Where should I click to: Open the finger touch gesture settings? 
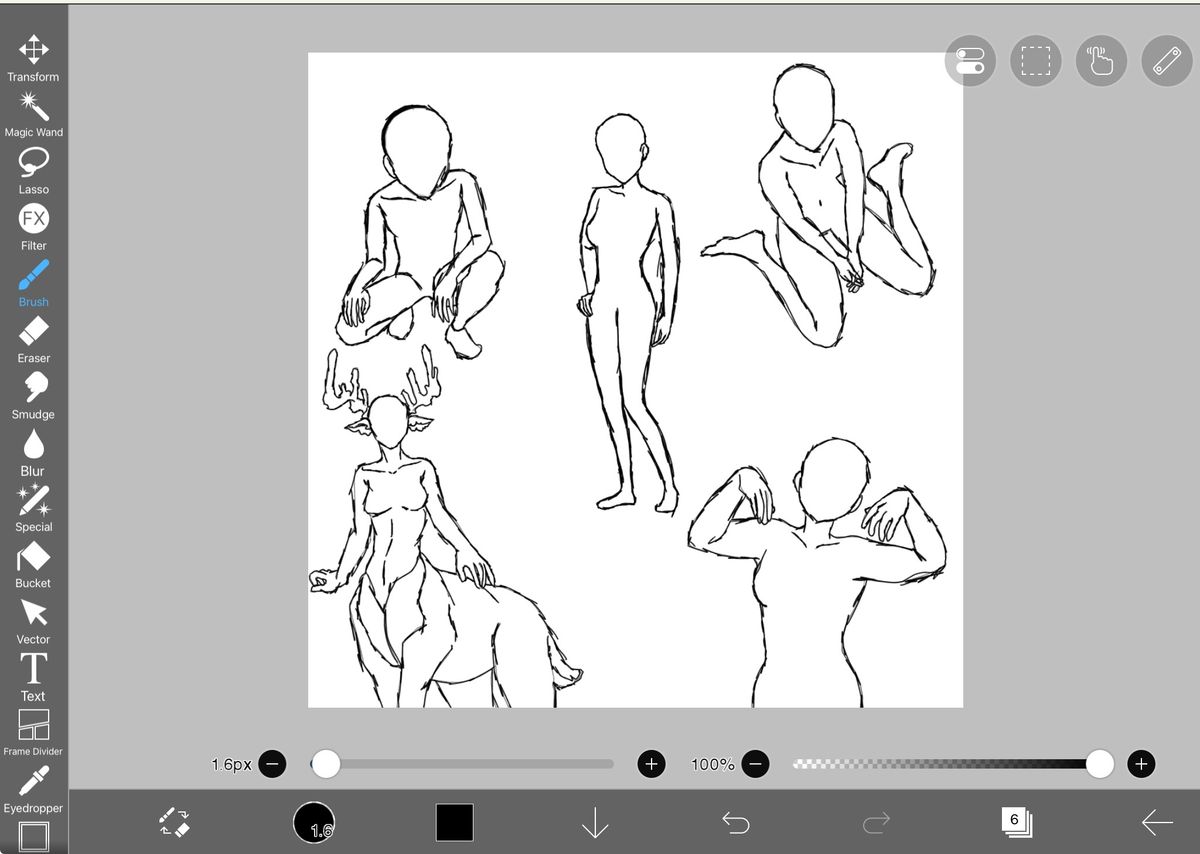pos(1101,61)
